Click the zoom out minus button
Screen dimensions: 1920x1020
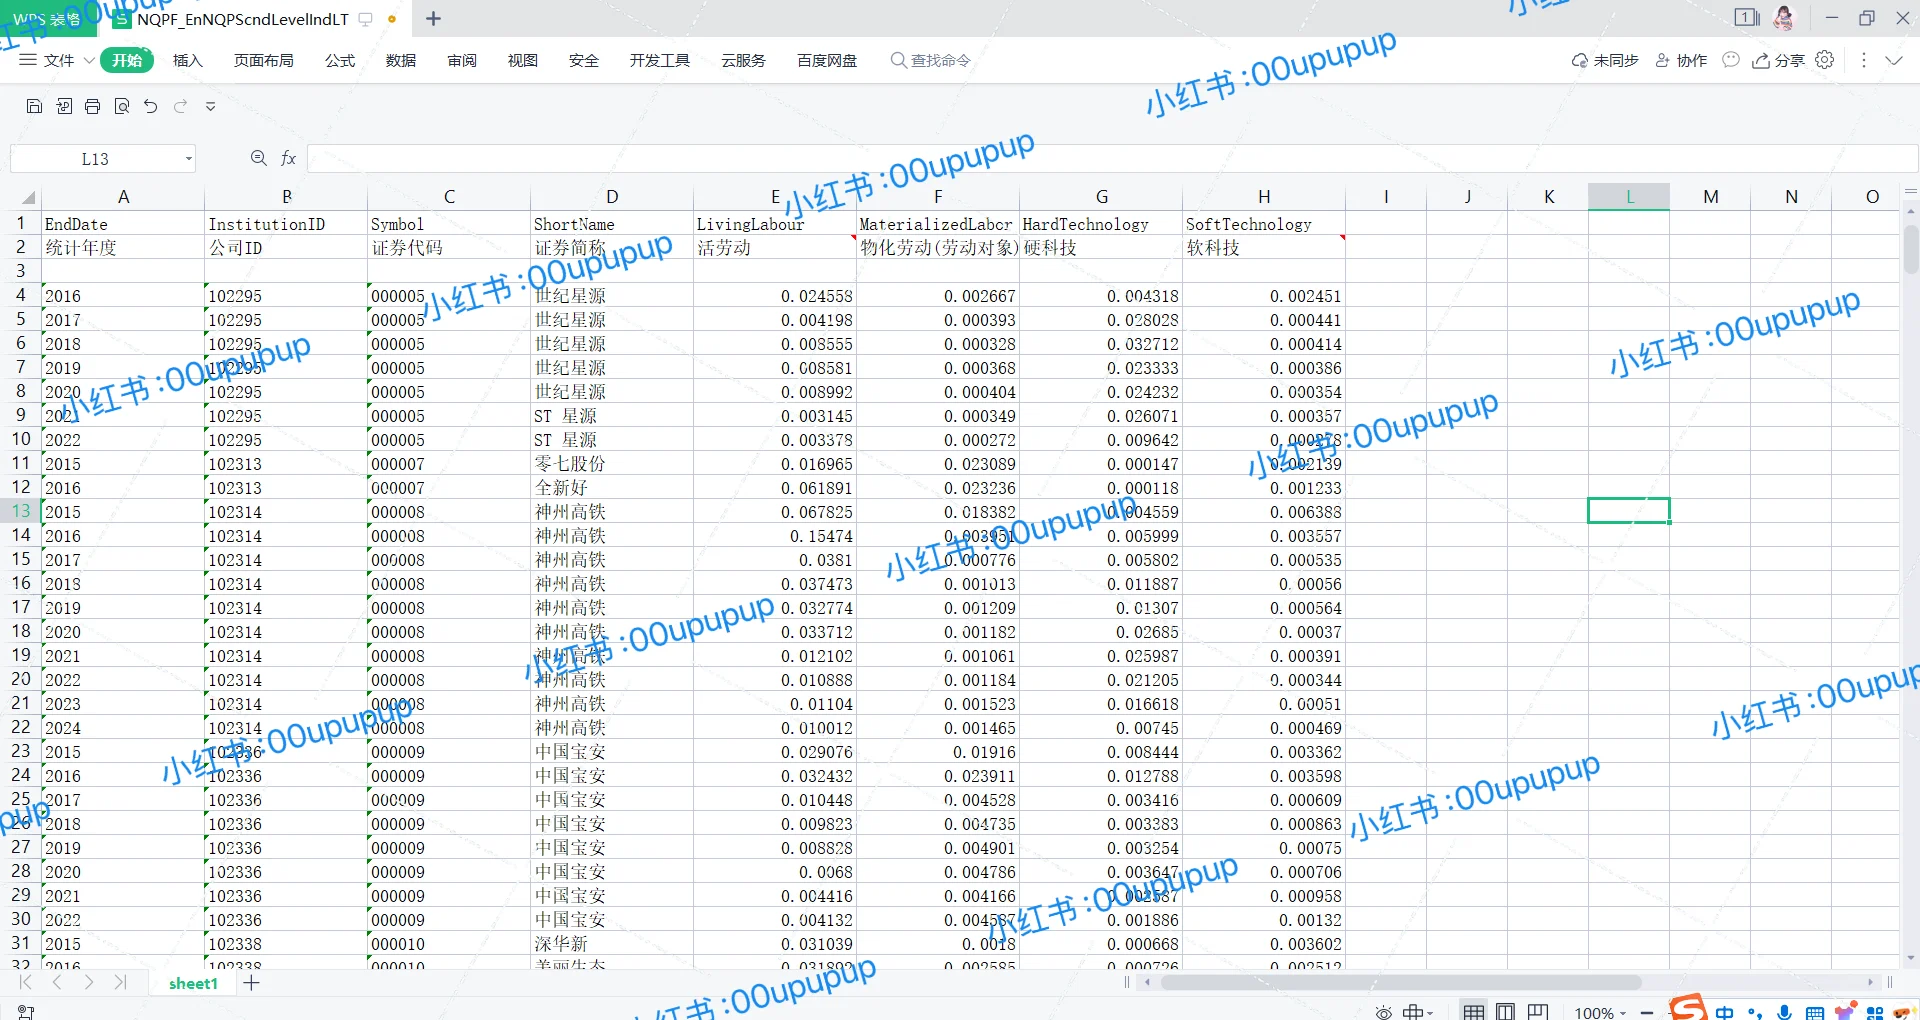click(x=1647, y=1012)
